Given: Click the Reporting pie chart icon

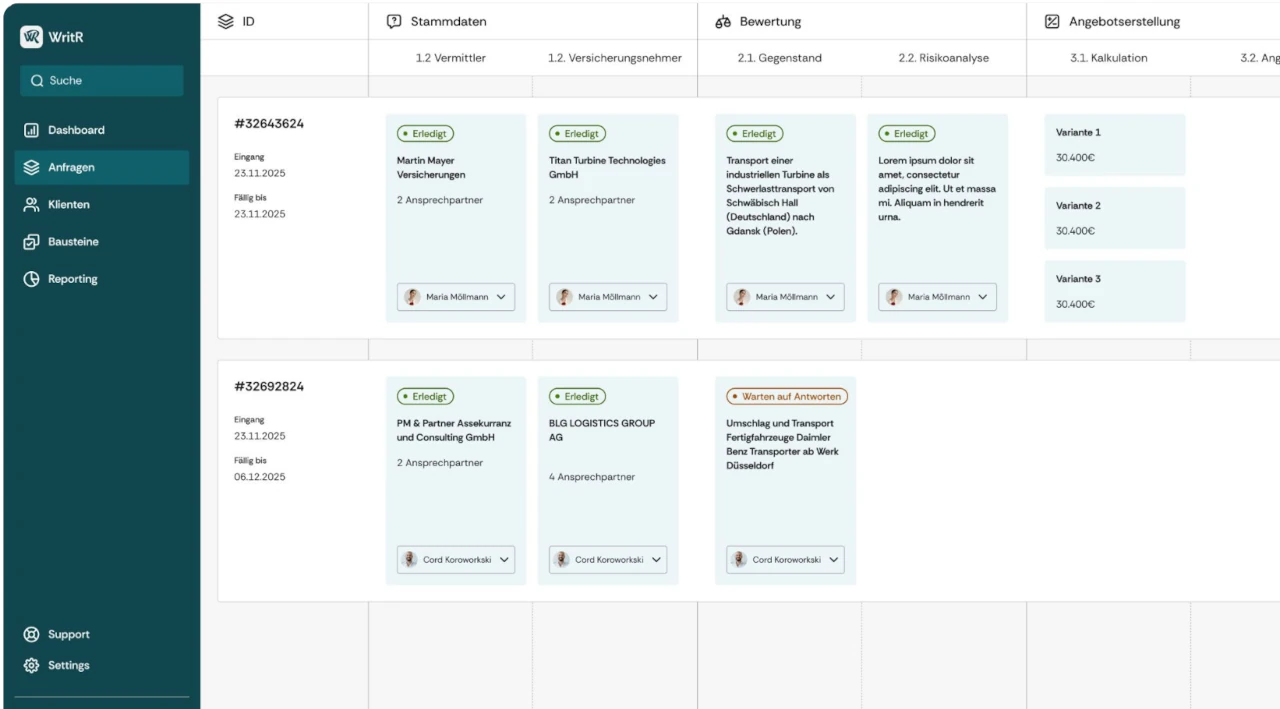Looking at the screenshot, I should pos(31,279).
